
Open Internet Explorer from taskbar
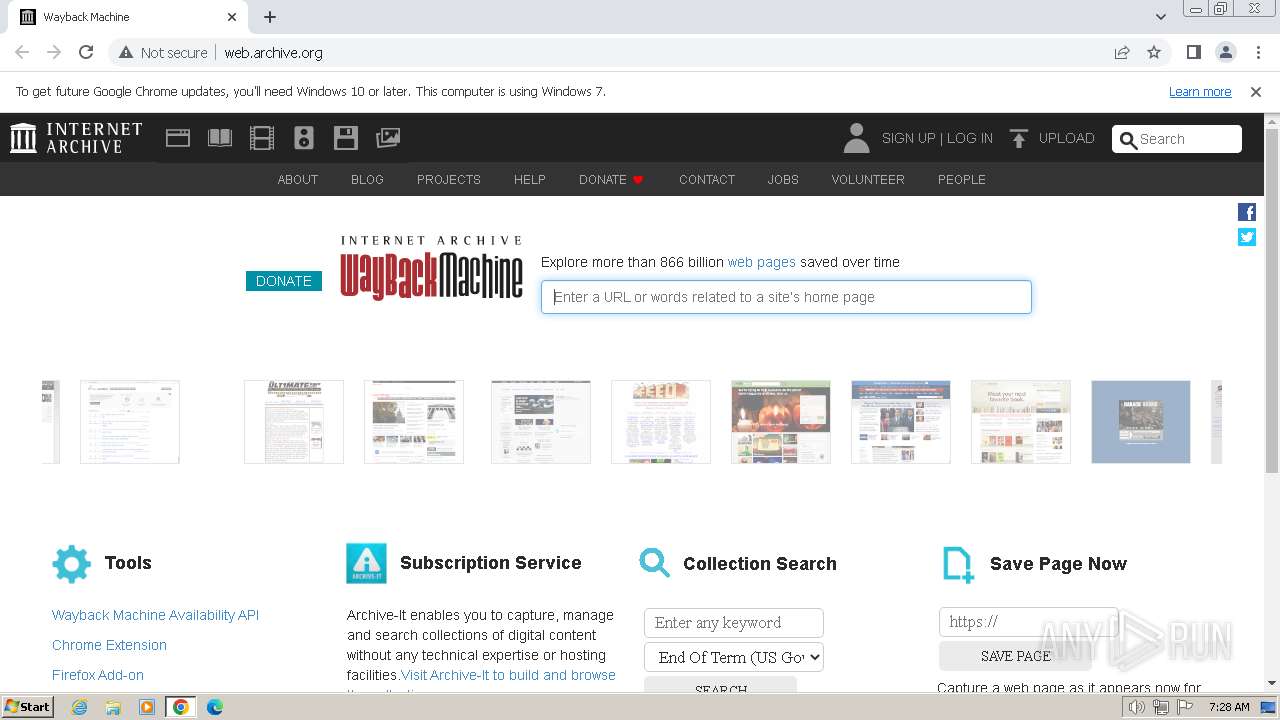point(80,707)
